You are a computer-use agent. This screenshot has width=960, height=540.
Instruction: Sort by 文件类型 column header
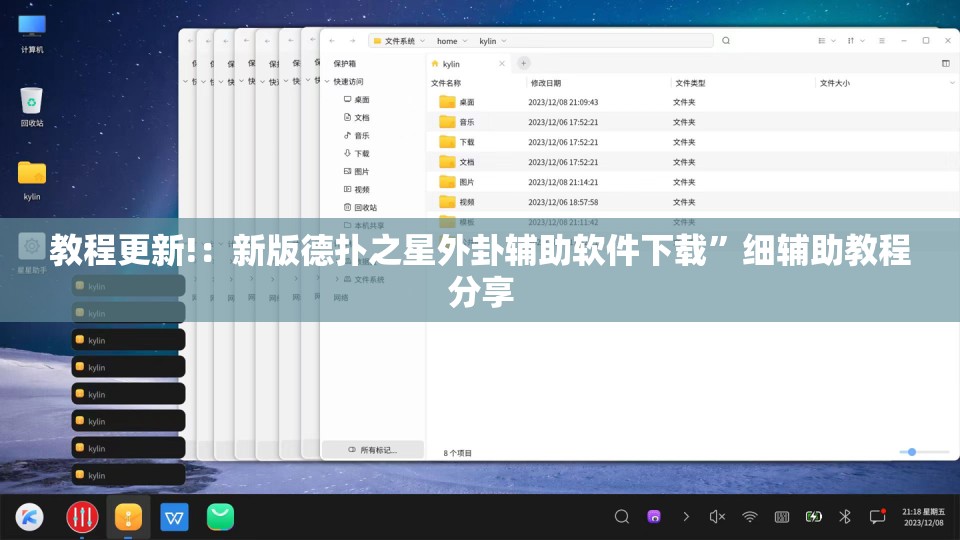[690, 83]
